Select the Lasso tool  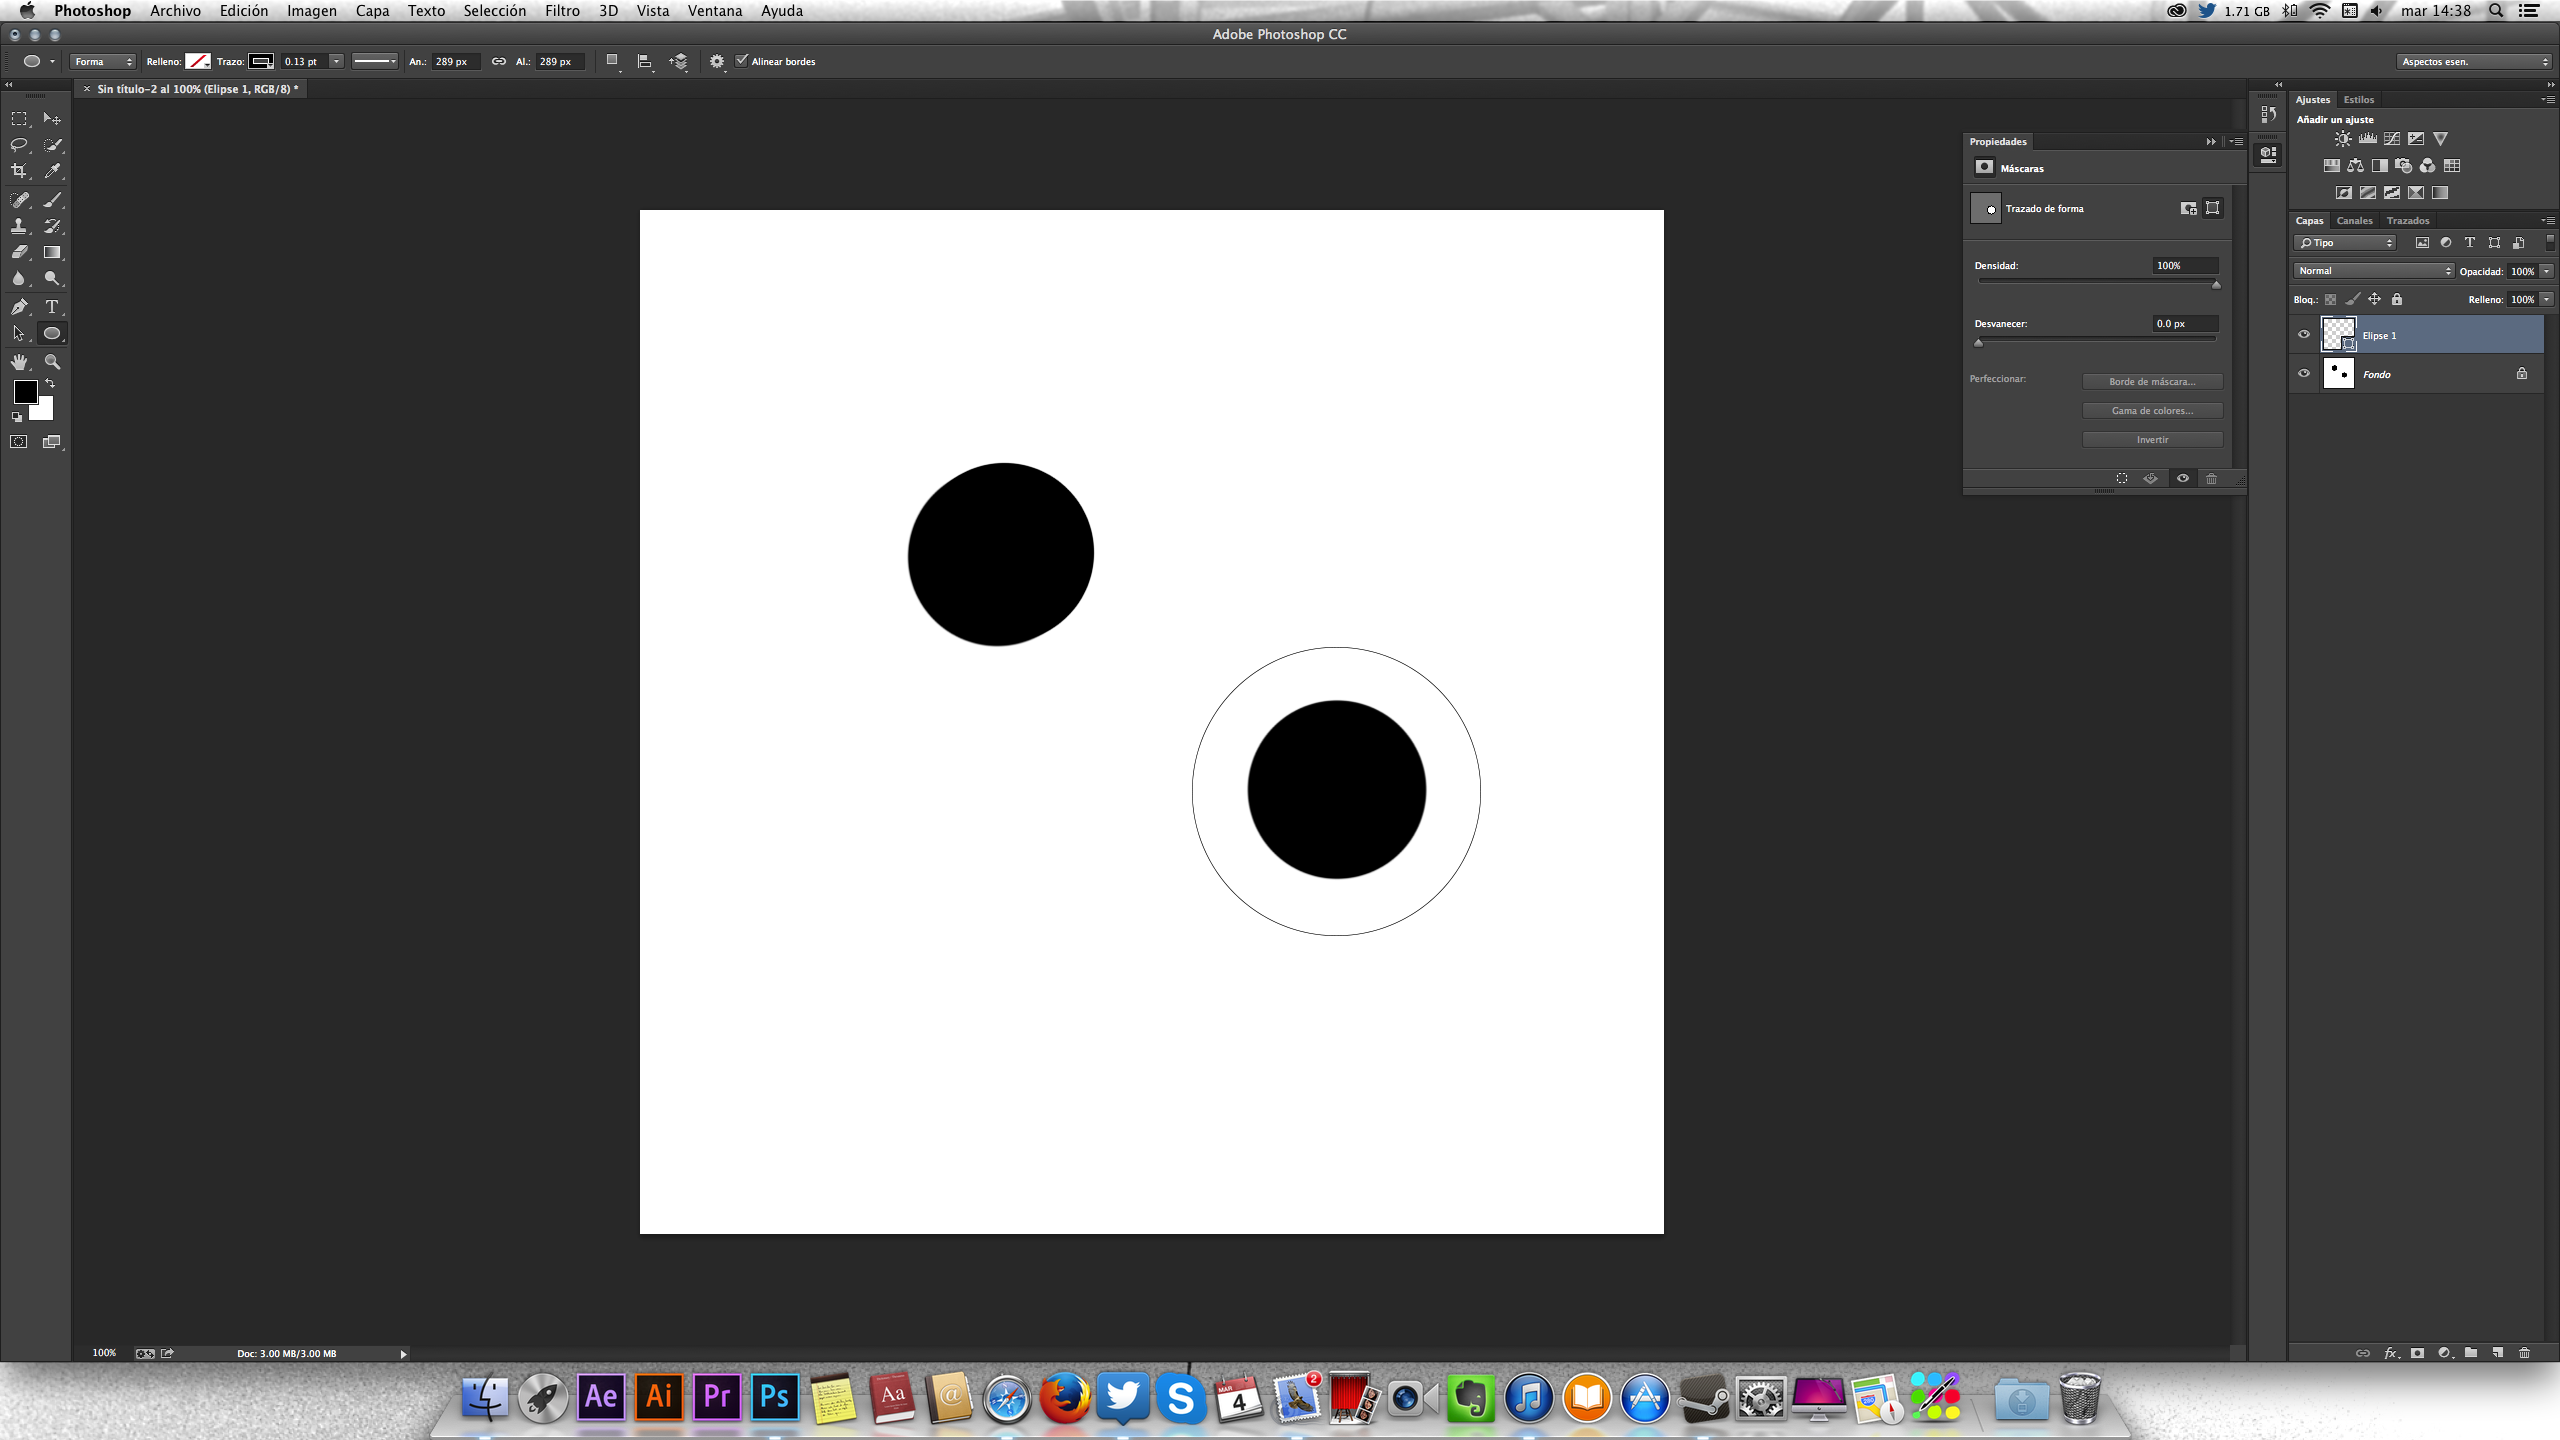pyautogui.click(x=19, y=145)
